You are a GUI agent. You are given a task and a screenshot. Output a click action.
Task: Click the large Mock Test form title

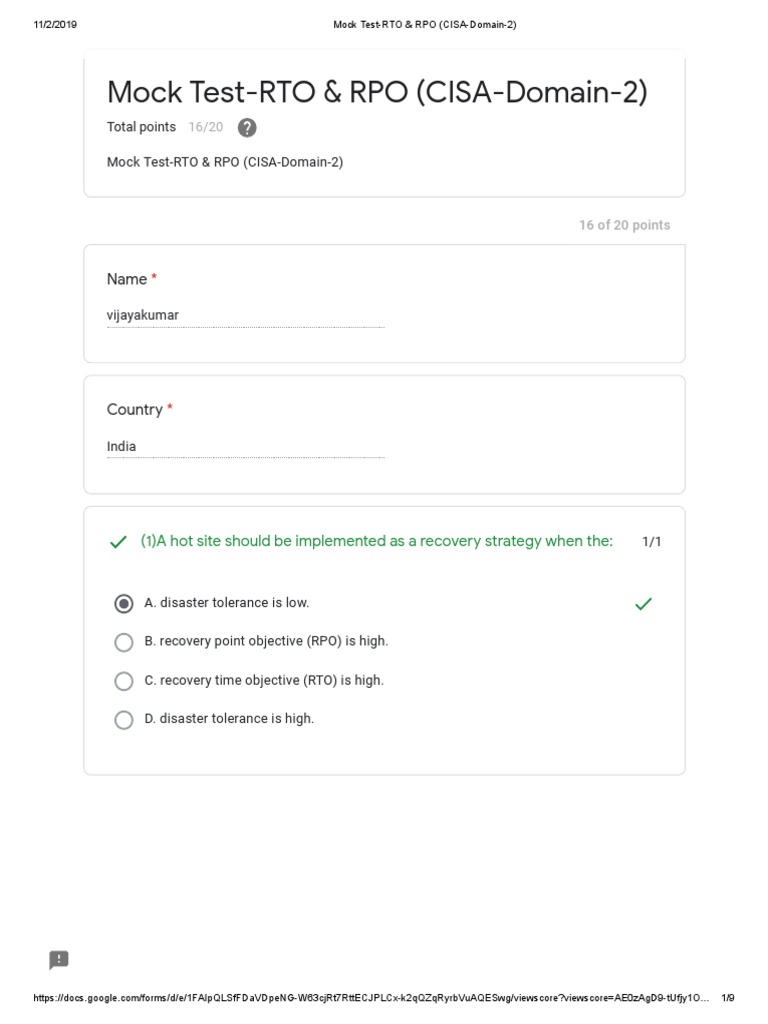coord(377,92)
